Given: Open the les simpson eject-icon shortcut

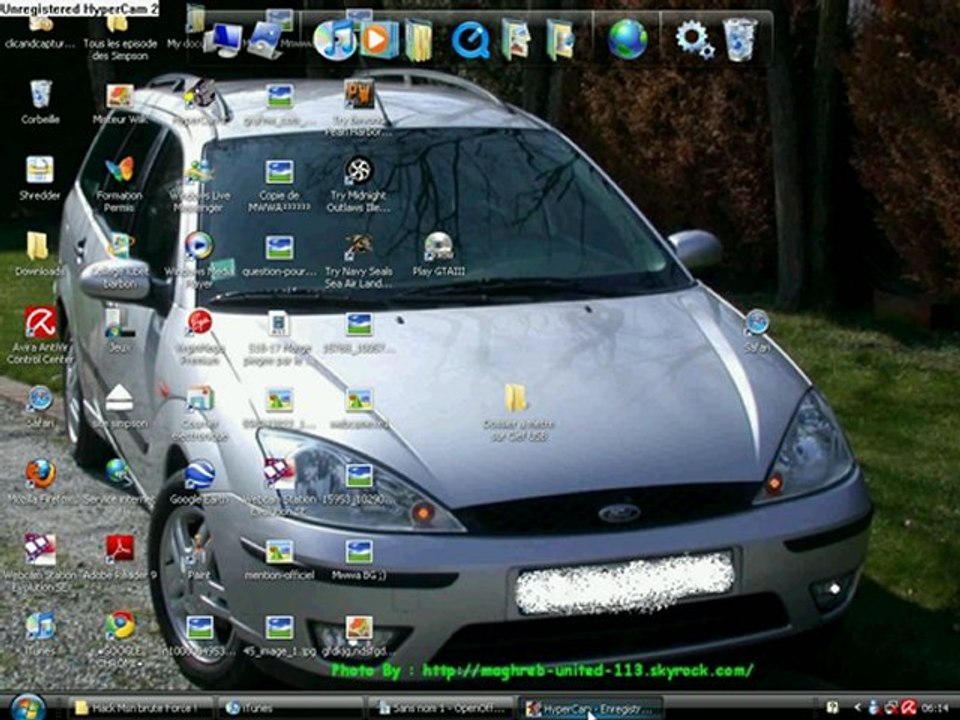Looking at the screenshot, I should pos(119,405).
